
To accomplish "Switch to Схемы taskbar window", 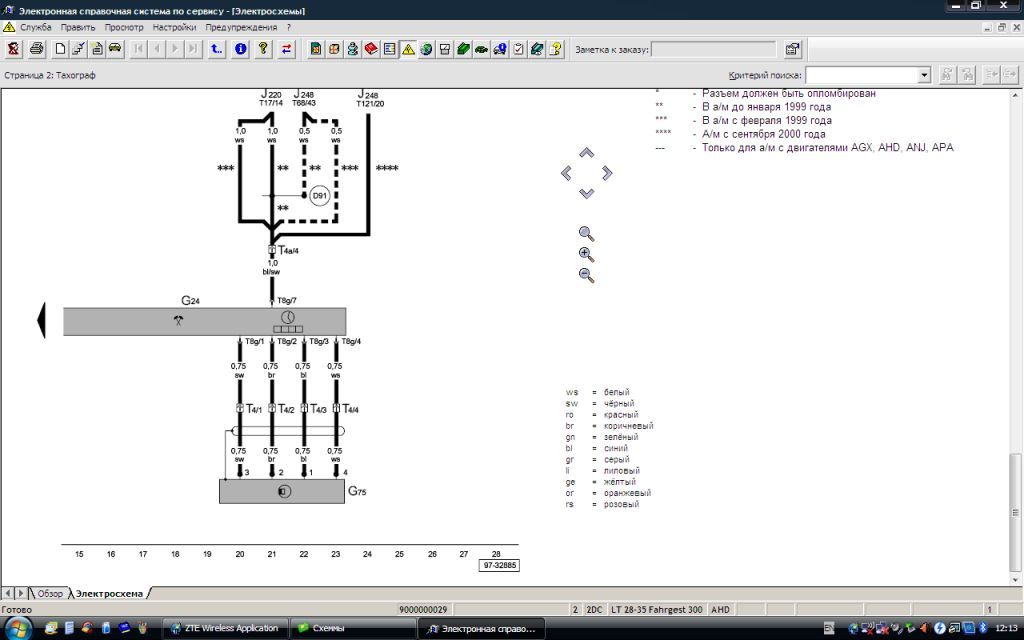I will click(x=353, y=628).
